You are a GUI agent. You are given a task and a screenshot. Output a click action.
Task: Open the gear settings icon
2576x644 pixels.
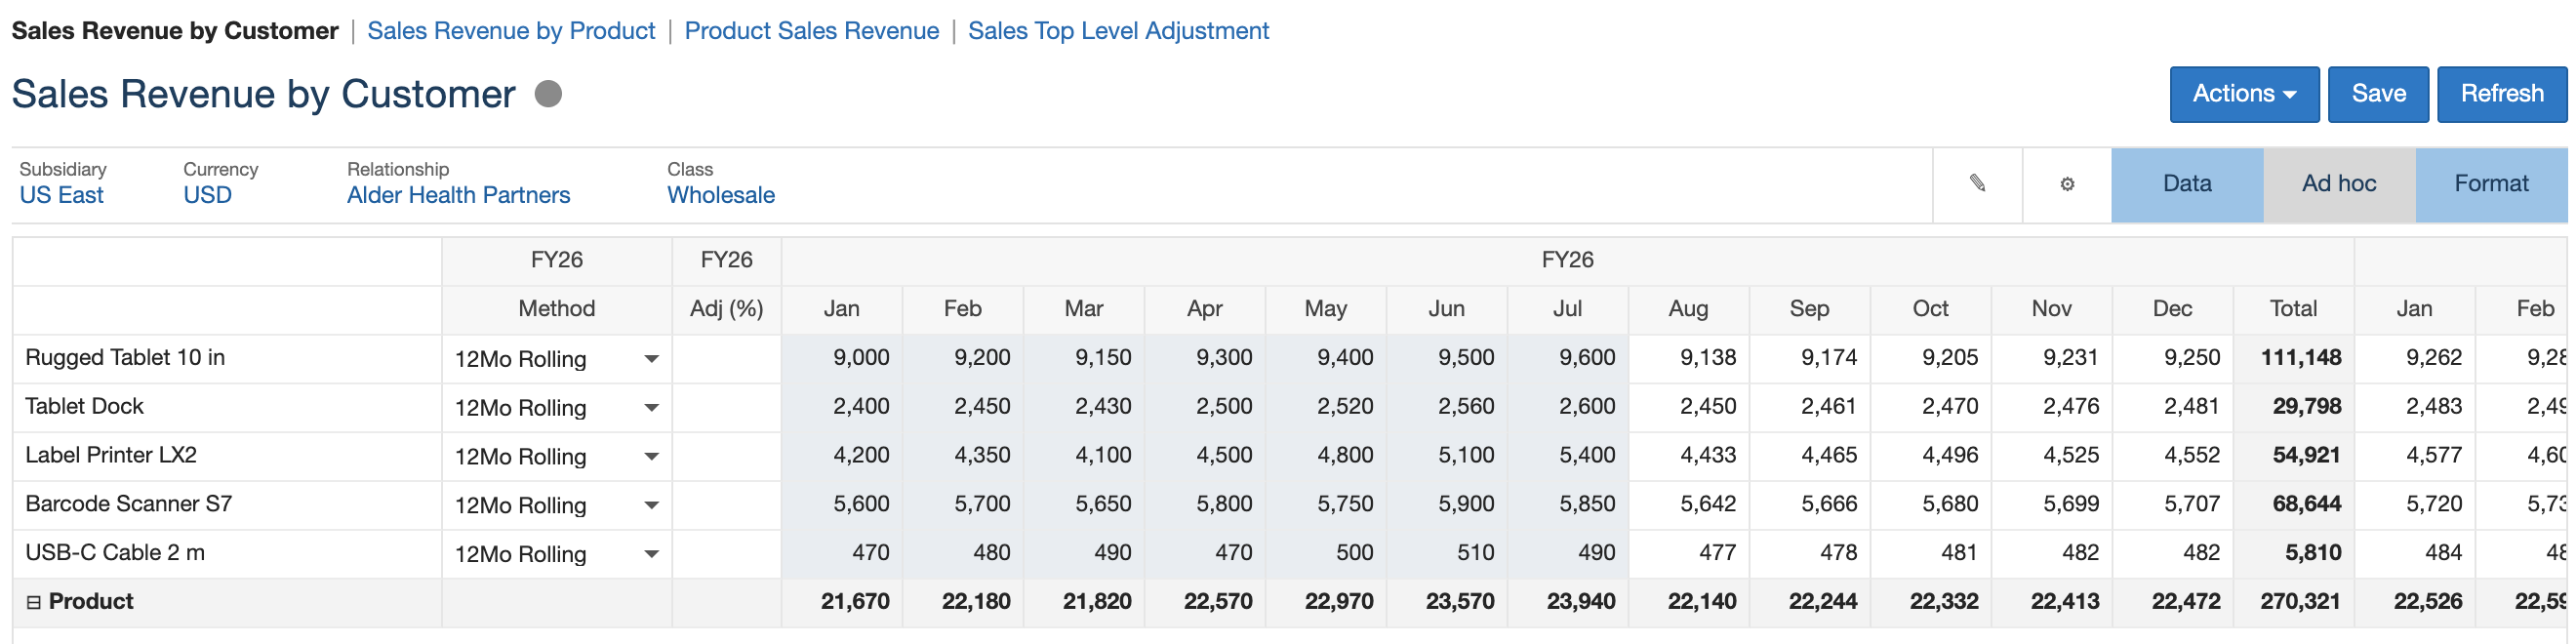click(2067, 184)
